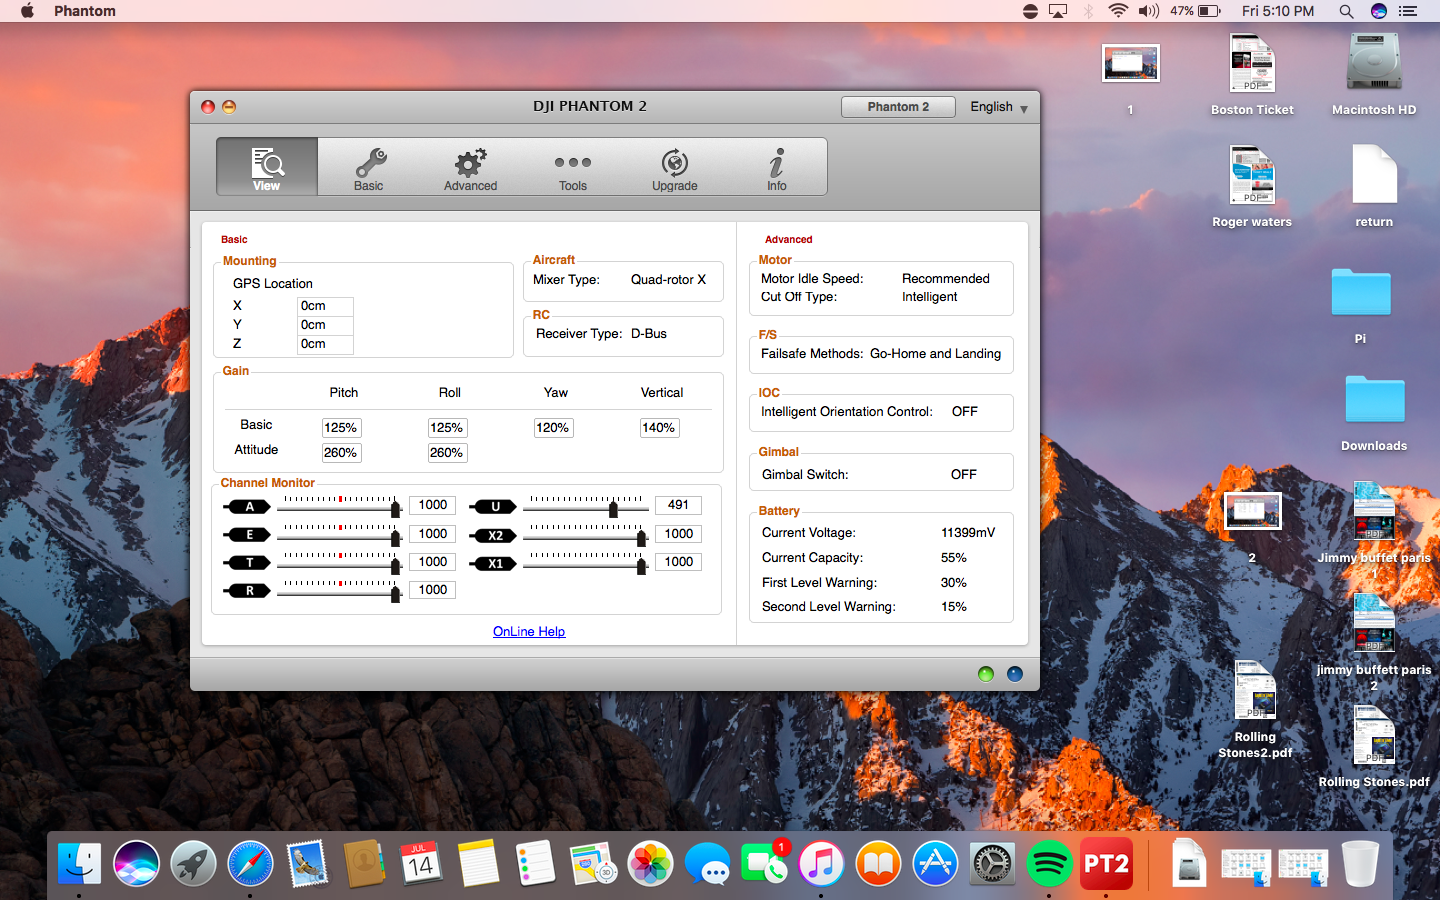The height and width of the screenshot is (900, 1440).
Task: Open the Advanced gears settings
Action: [x=471, y=167]
